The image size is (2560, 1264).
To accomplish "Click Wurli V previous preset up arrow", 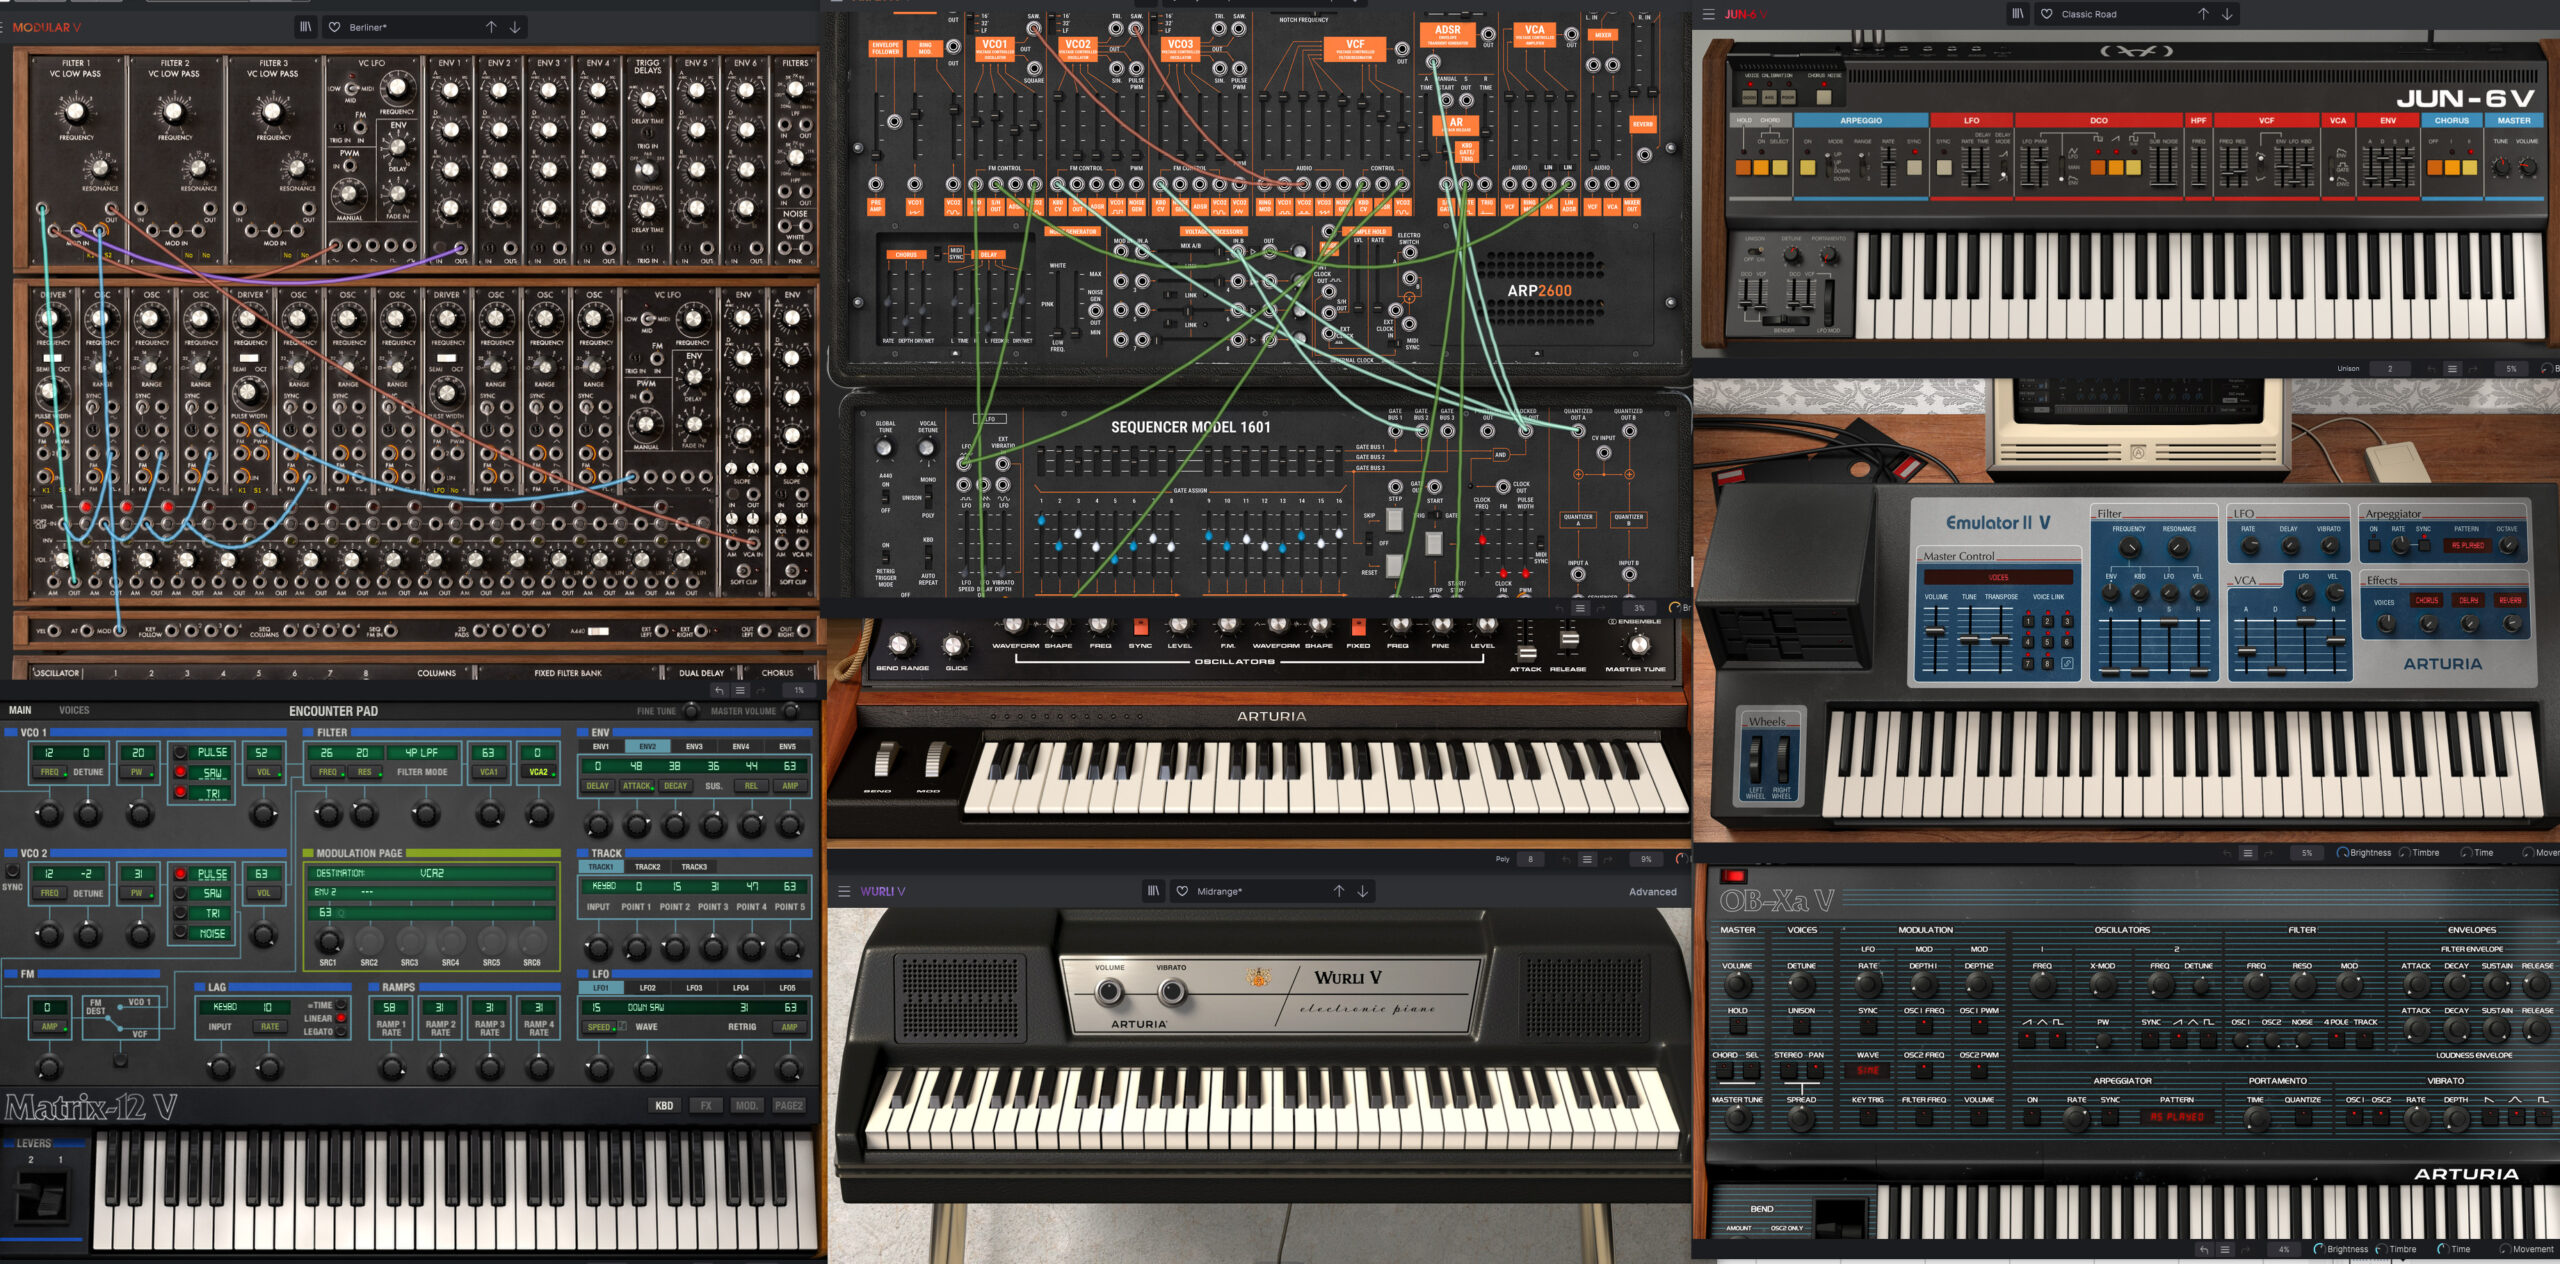I will pos(1338,891).
